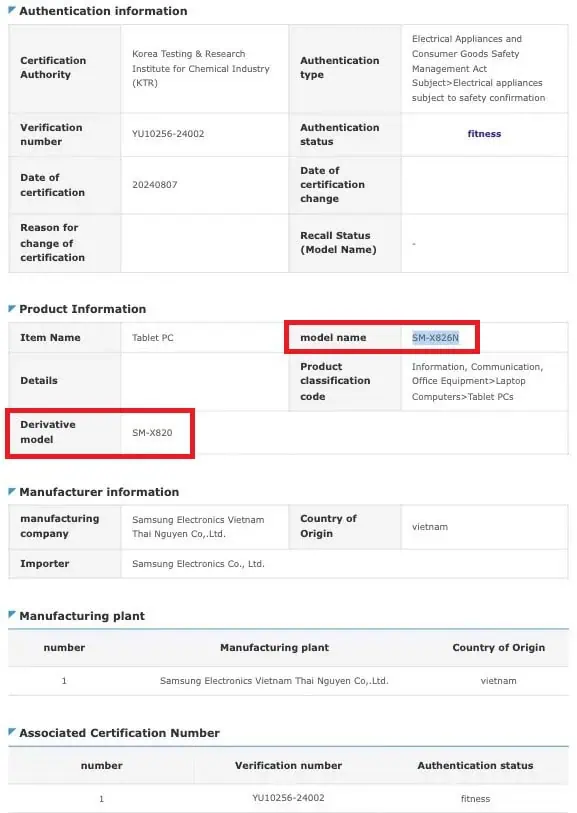
Task: Click the Country of Origin column header
Action: 498,648
